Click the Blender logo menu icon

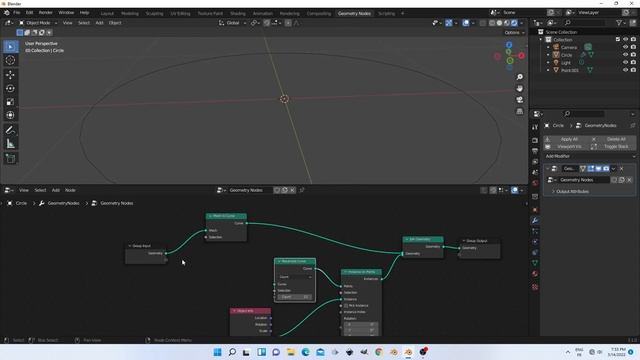(x=7, y=13)
